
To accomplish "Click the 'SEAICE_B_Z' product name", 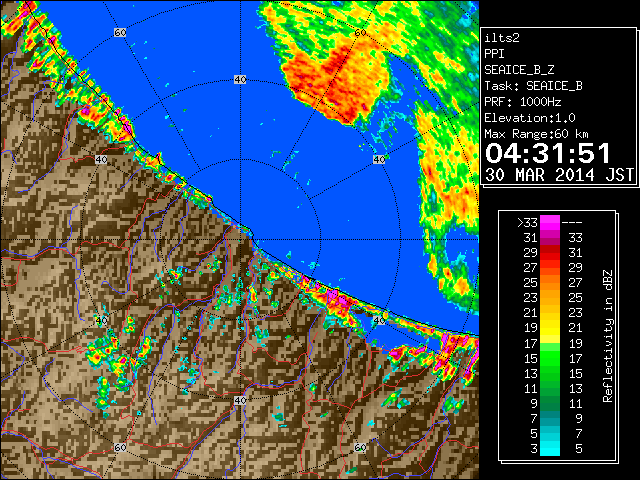I will click(x=519, y=70).
